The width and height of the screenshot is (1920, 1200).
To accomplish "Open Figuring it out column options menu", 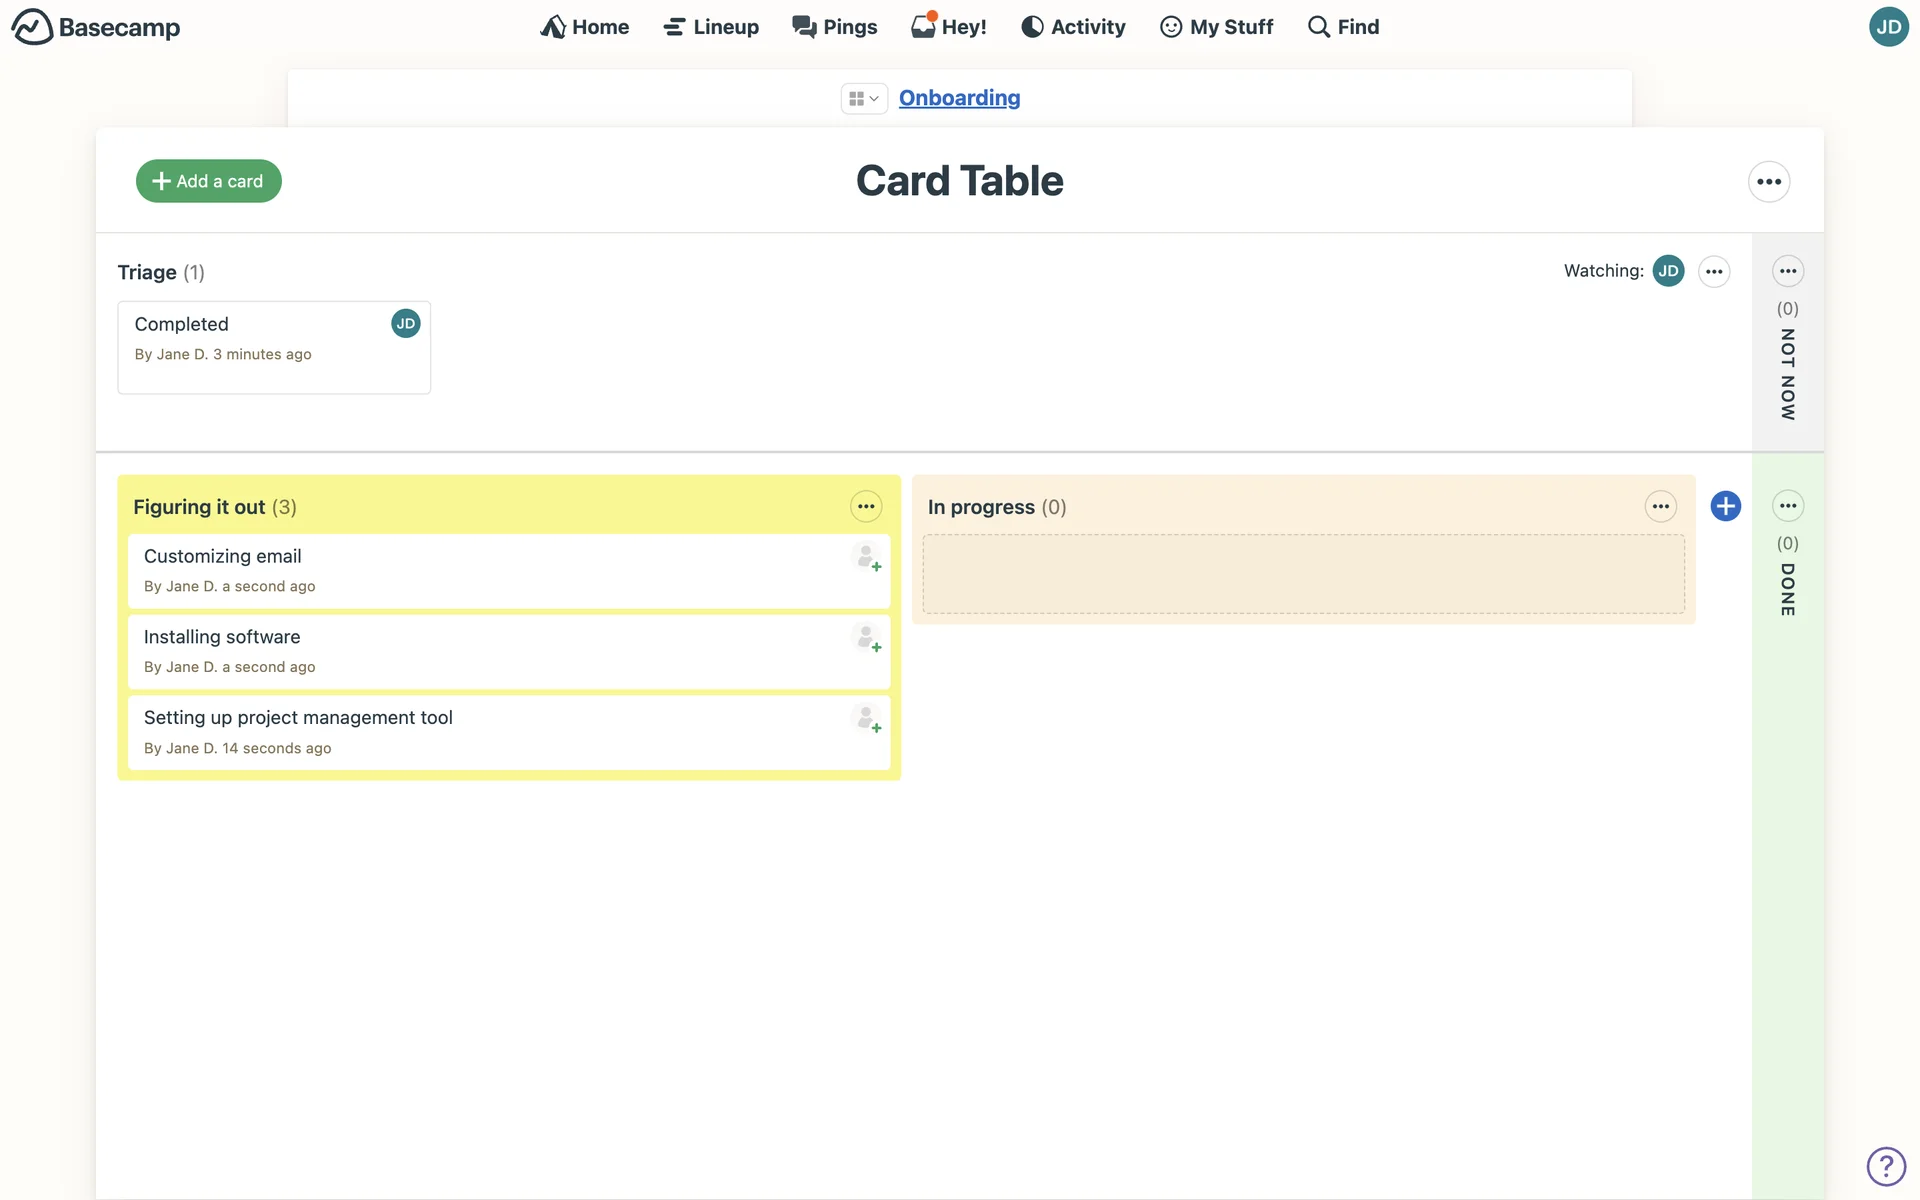I will [866, 507].
